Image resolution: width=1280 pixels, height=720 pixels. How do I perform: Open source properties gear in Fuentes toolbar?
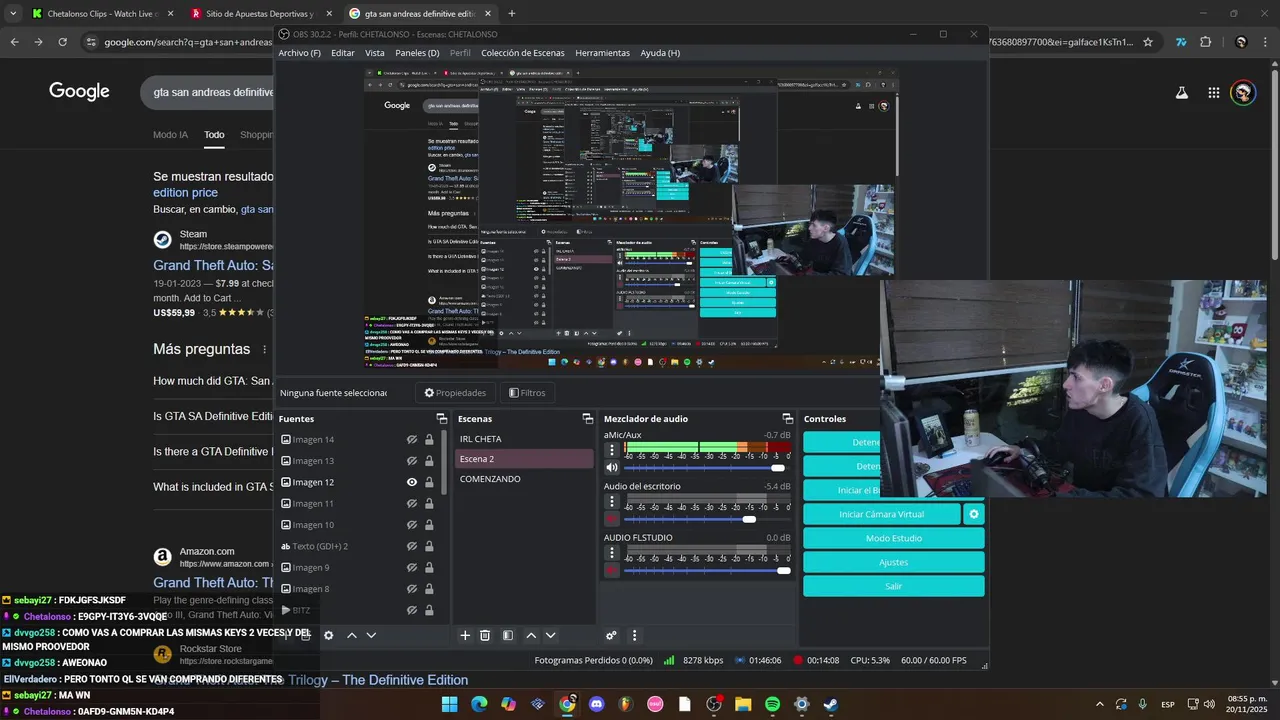tap(328, 635)
